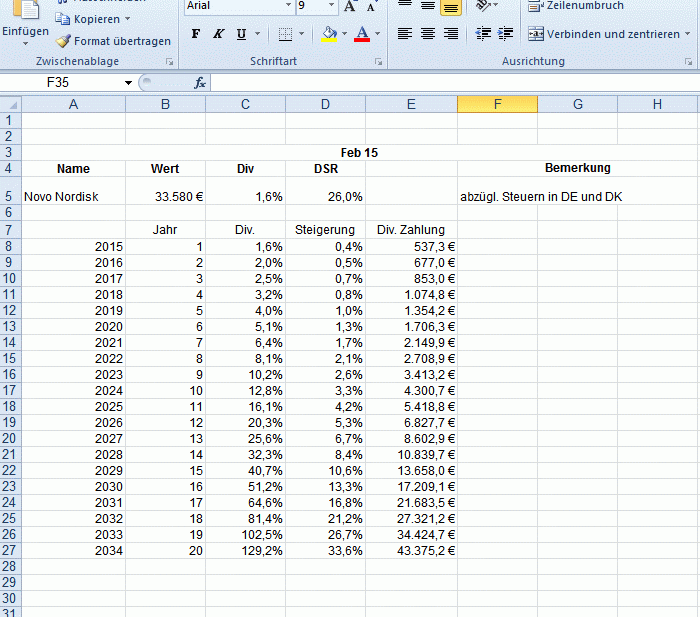Apply red font color
This screenshot has height=617, width=700.
coord(362,34)
